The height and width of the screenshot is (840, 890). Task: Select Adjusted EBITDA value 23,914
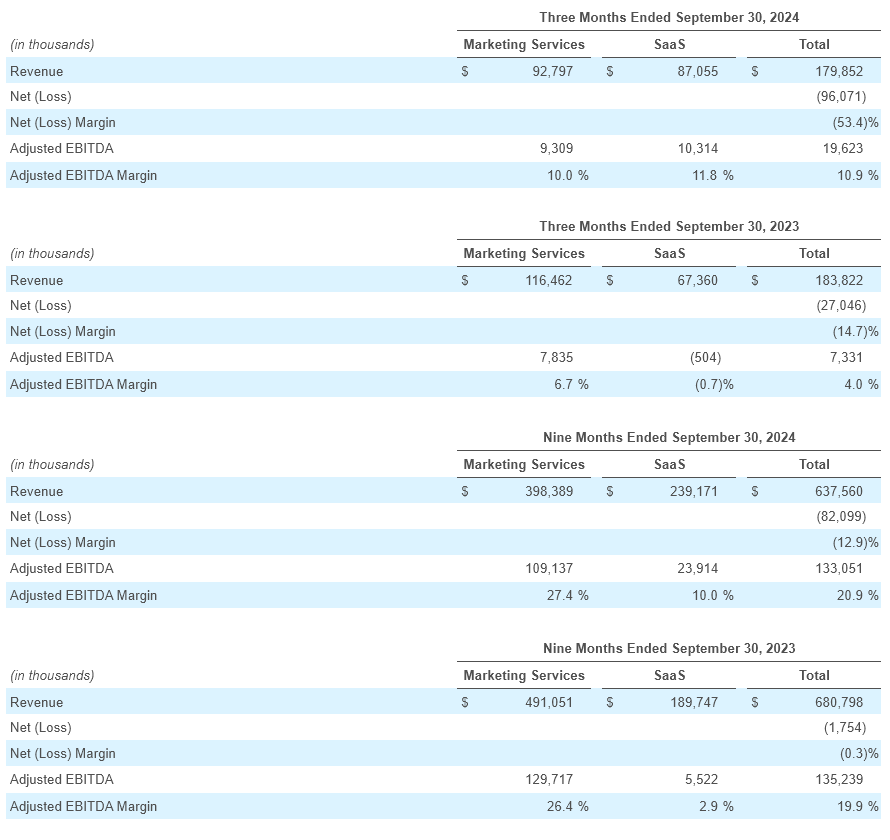698,569
